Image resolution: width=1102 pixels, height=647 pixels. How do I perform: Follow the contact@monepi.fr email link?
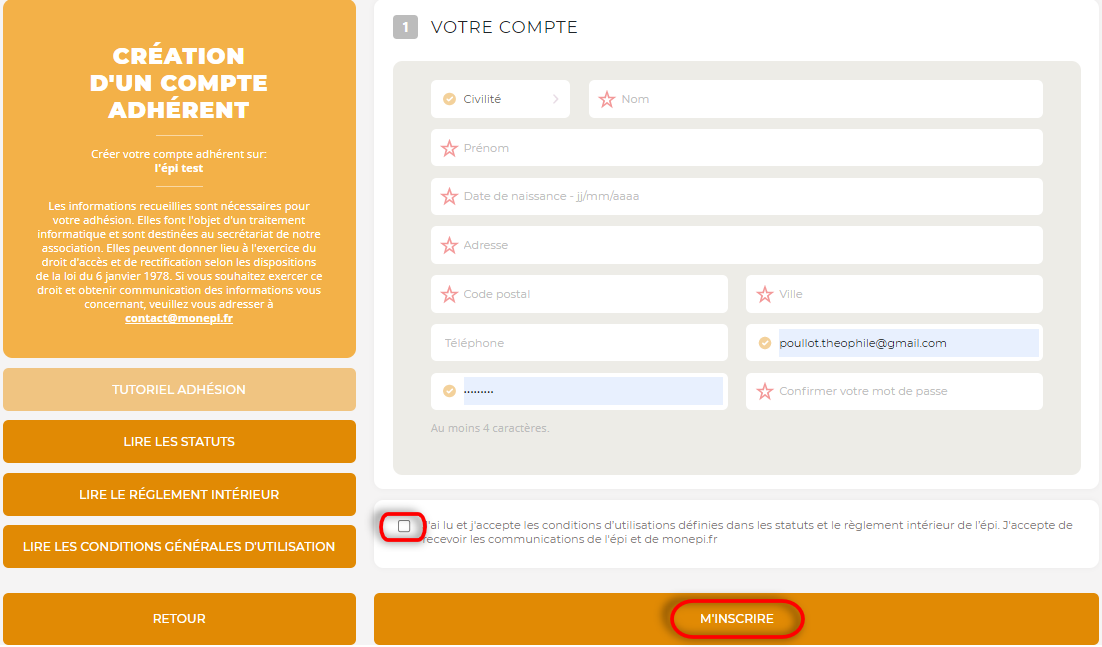pos(179,318)
